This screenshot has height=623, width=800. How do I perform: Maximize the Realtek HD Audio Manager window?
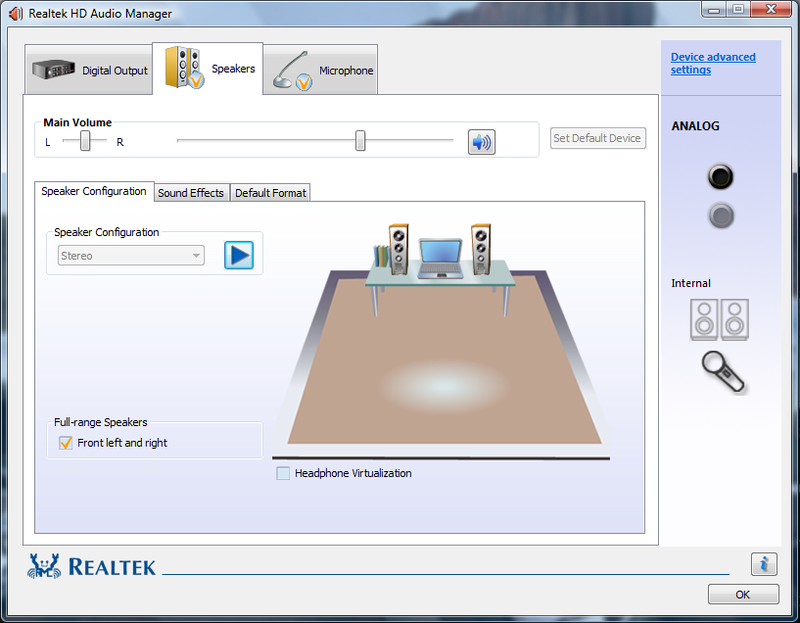pyautogui.click(x=738, y=9)
